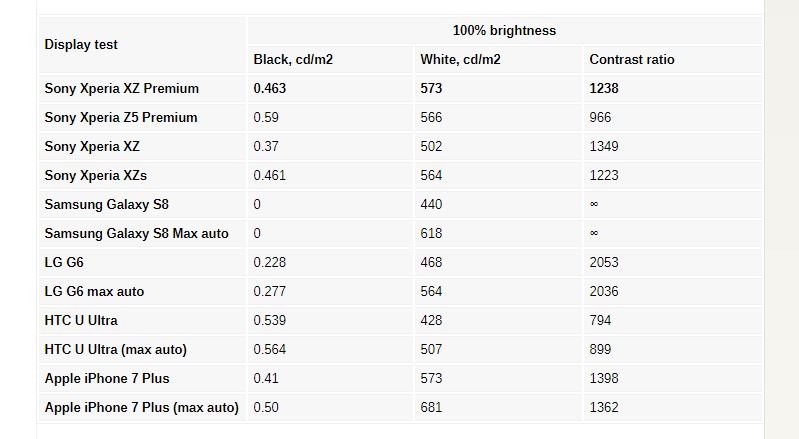Click the White, cd/m2 column header

point(460,60)
